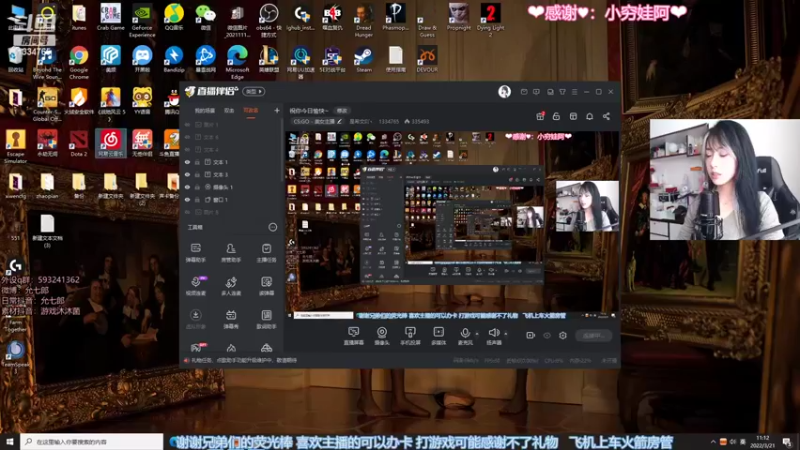Open Dota 2 desktop icon
The image size is (800, 450).
[x=79, y=143]
